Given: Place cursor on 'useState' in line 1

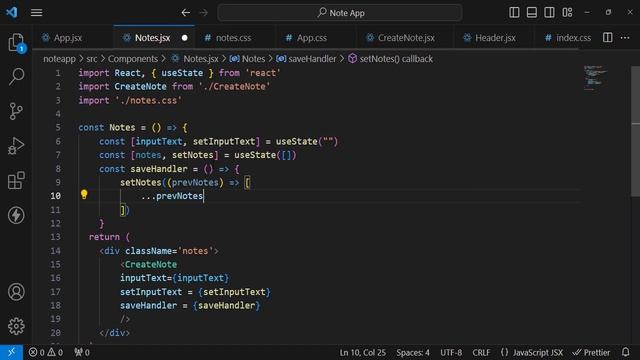Looking at the screenshot, I should (x=182, y=73).
